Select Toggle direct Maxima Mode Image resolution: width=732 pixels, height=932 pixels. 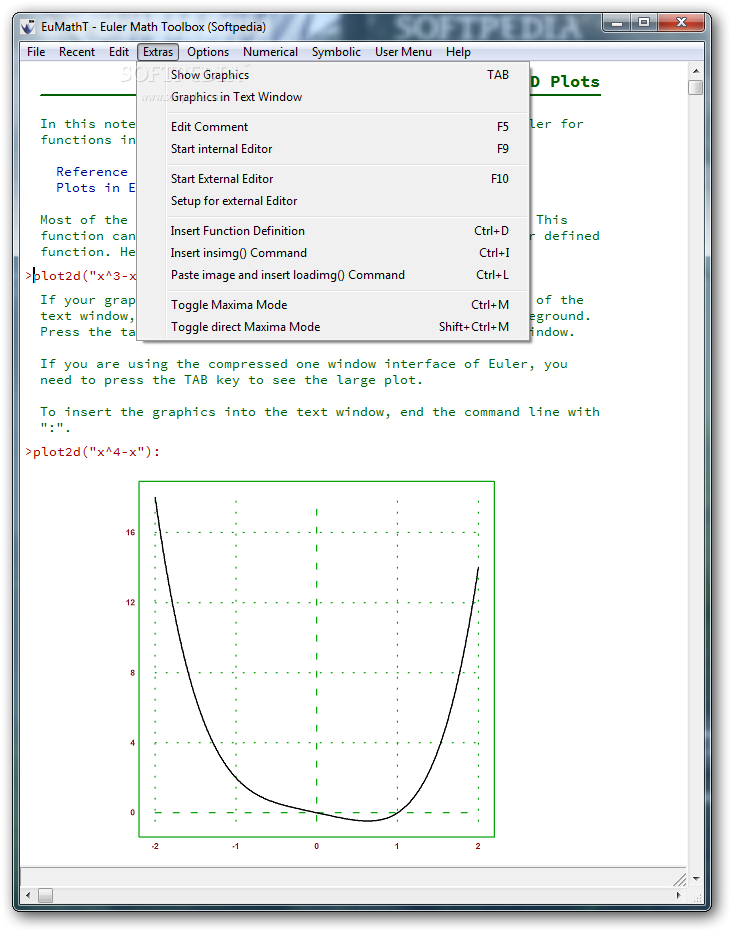tap(333, 327)
